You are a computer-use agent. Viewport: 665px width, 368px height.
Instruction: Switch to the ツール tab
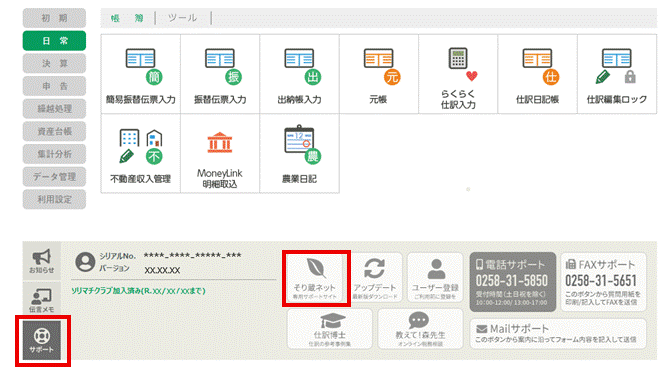coord(183,18)
